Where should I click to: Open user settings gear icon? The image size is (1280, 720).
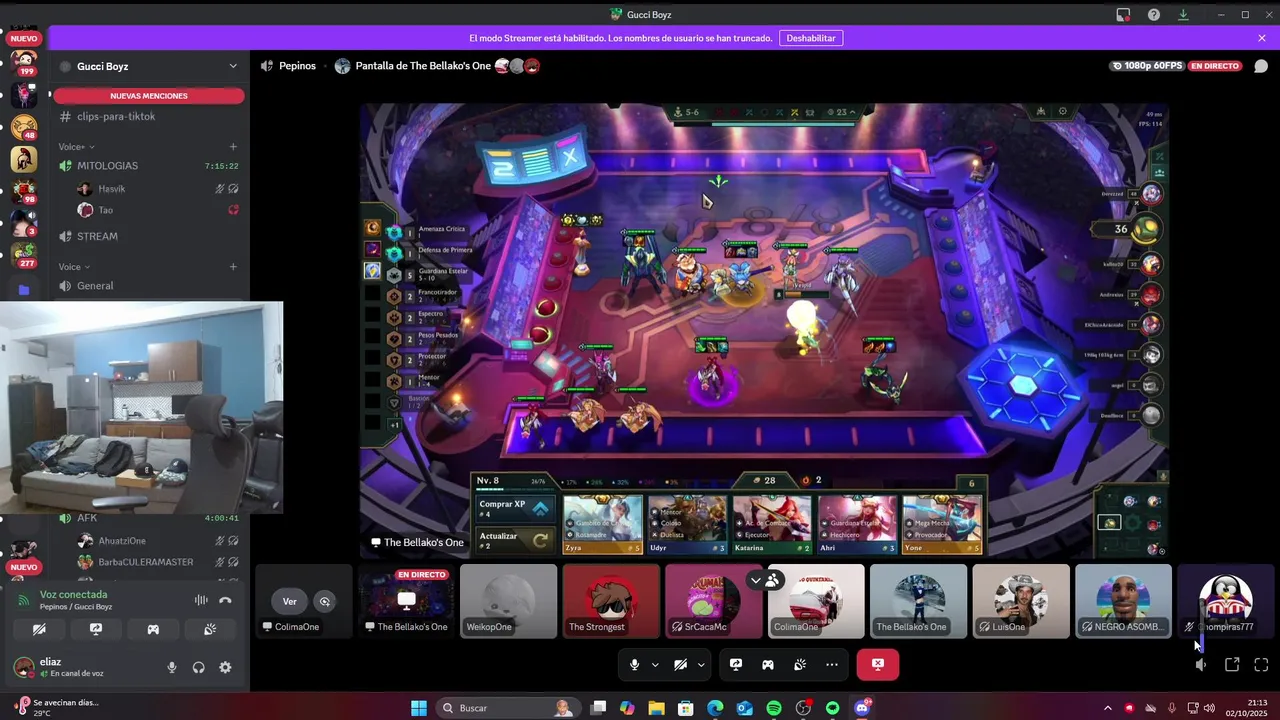coord(225,667)
